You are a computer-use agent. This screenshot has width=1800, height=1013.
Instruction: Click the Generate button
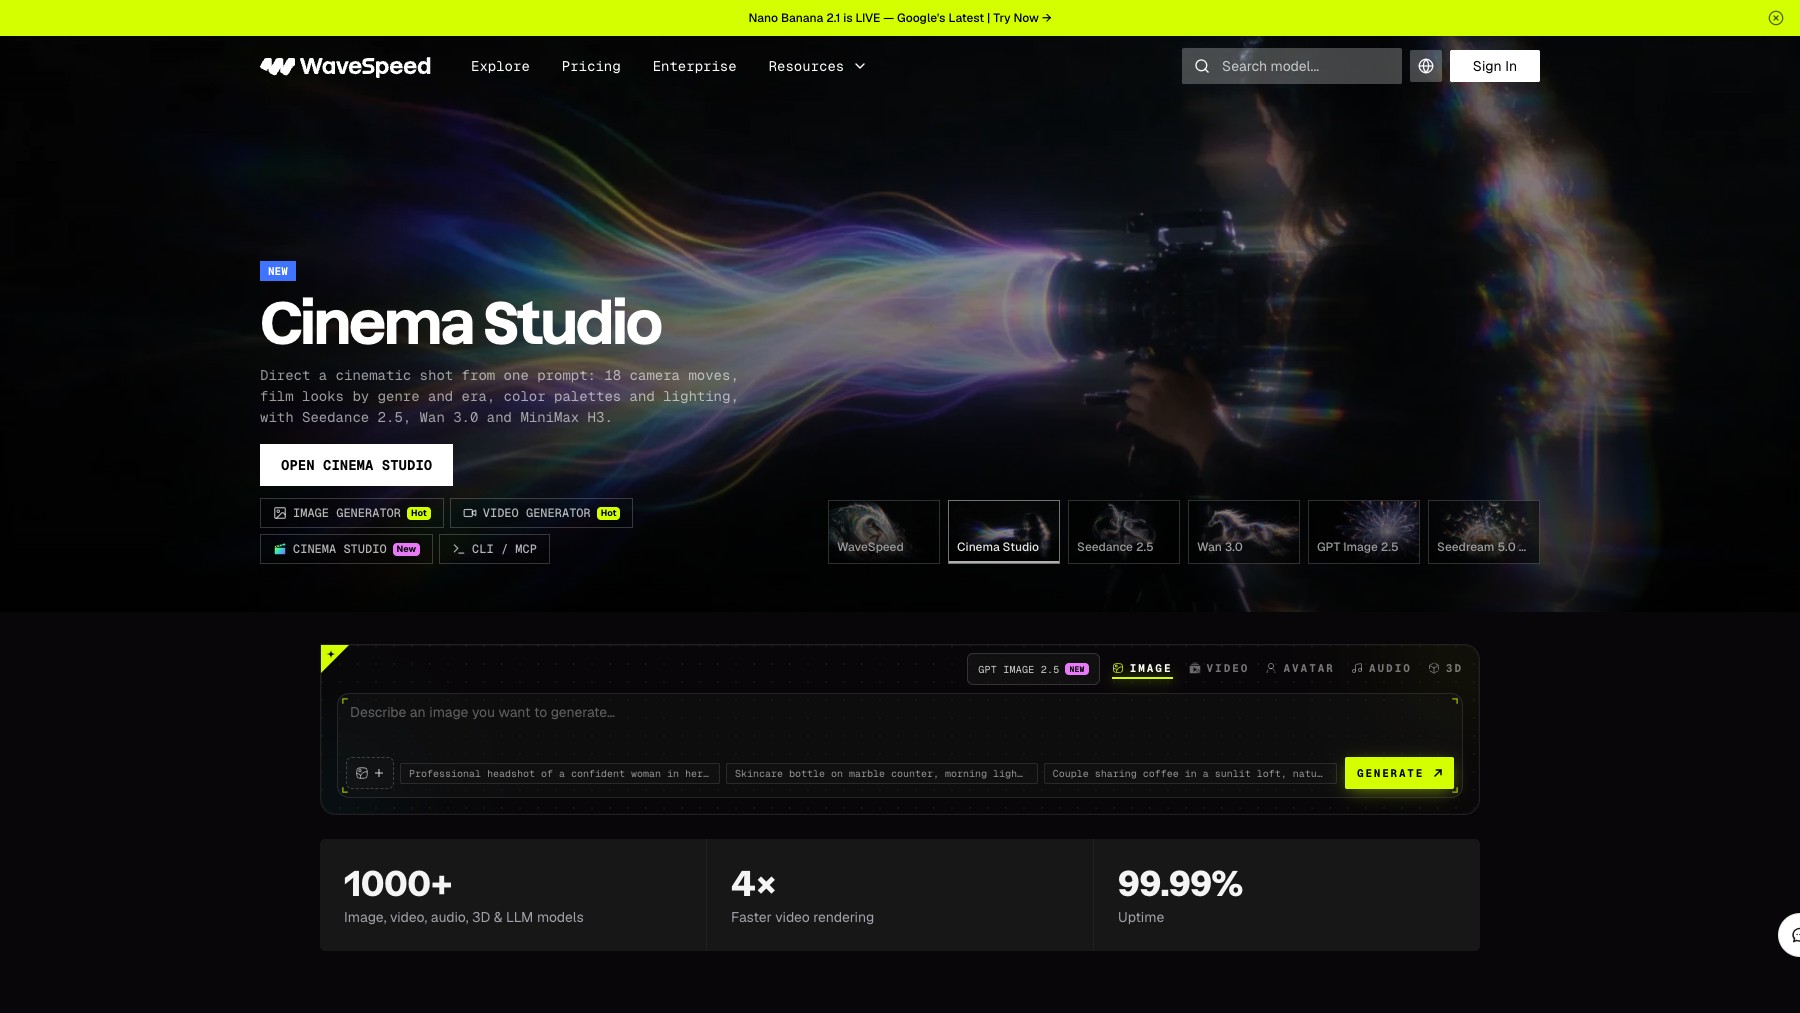click(1399, 773)
